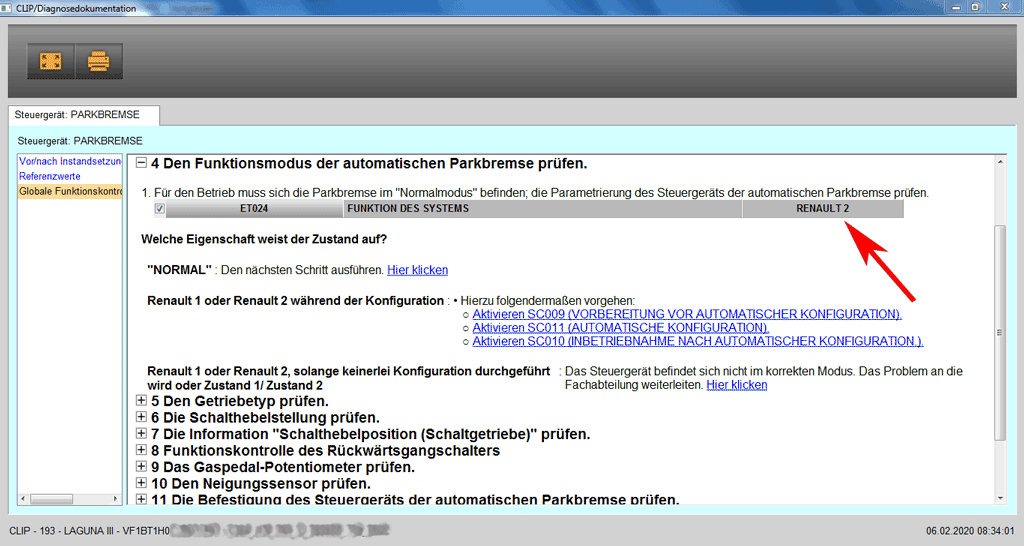Viewport: 1024px width, 546px height.
Task: Click the Aktivieren SC009 Vorbereitung link
Action: coord(686,314)
